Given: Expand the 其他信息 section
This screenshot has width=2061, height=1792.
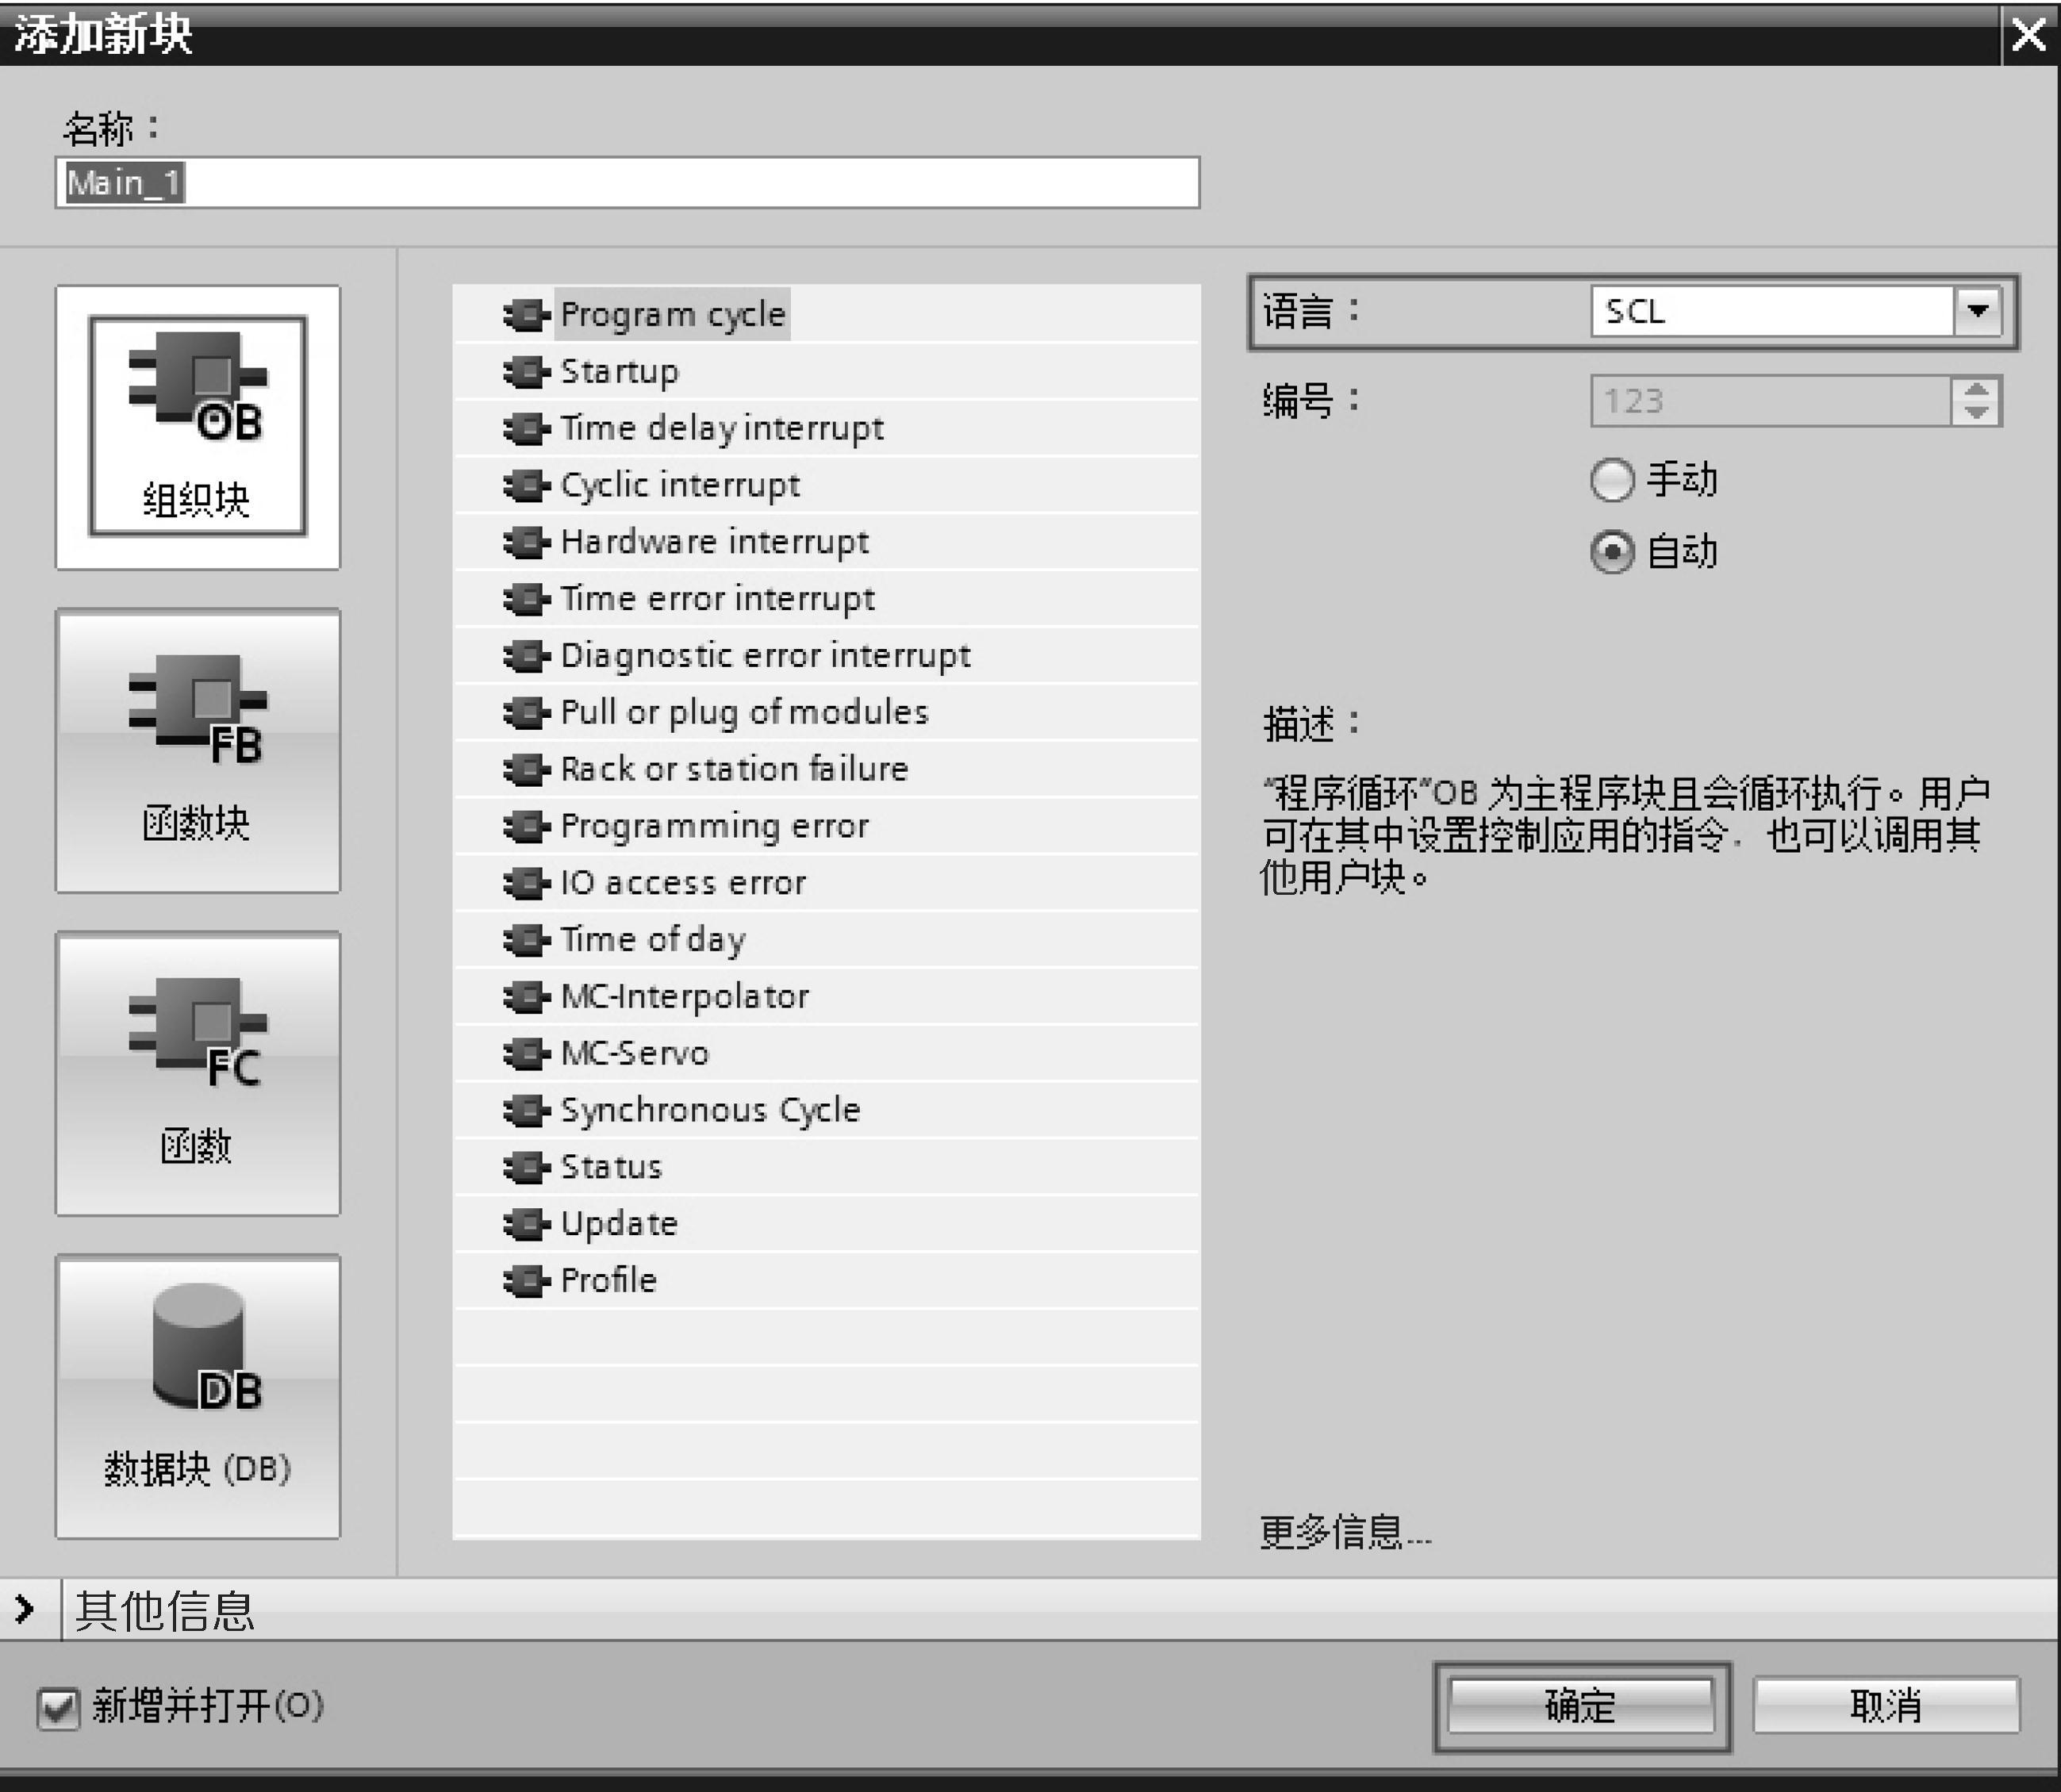Looking at the screenshot, I should click(27, 1612).
